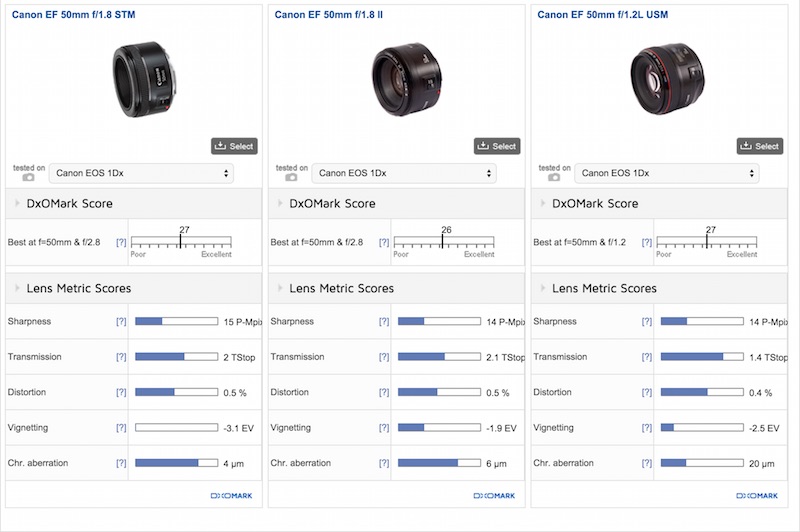Collapse Lens Metric Scores for f/1.8 STM
800x532 pixels.
[x=17, y=288]
